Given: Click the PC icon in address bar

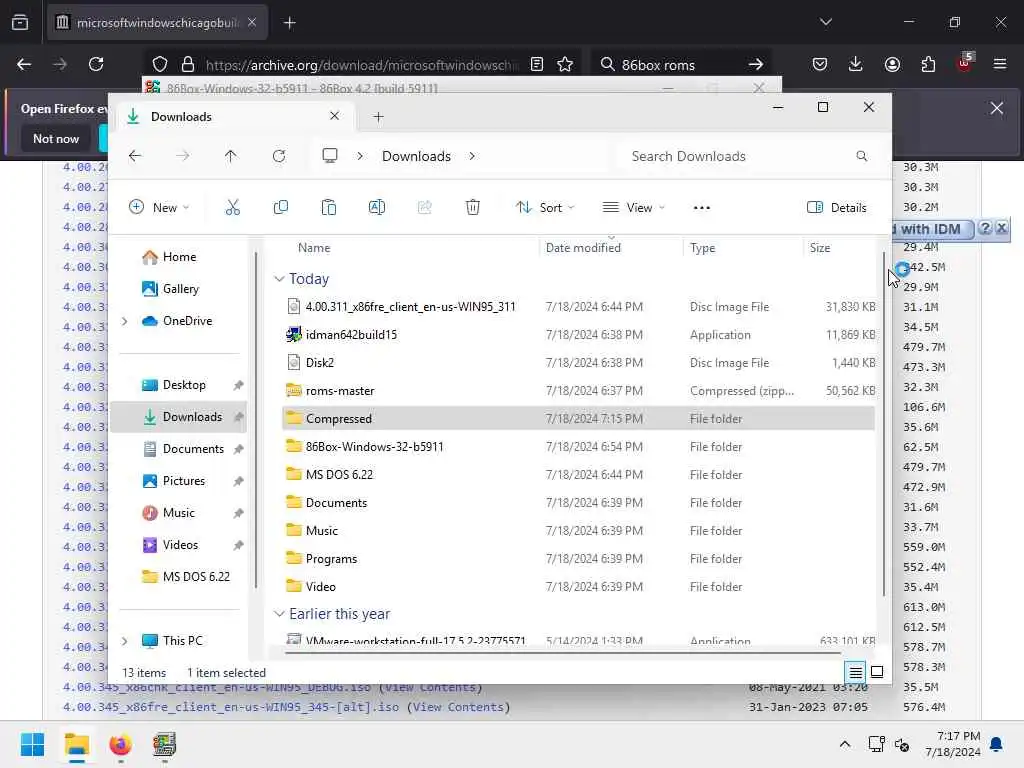Looking at the screenshot, I should click(330, 156).
